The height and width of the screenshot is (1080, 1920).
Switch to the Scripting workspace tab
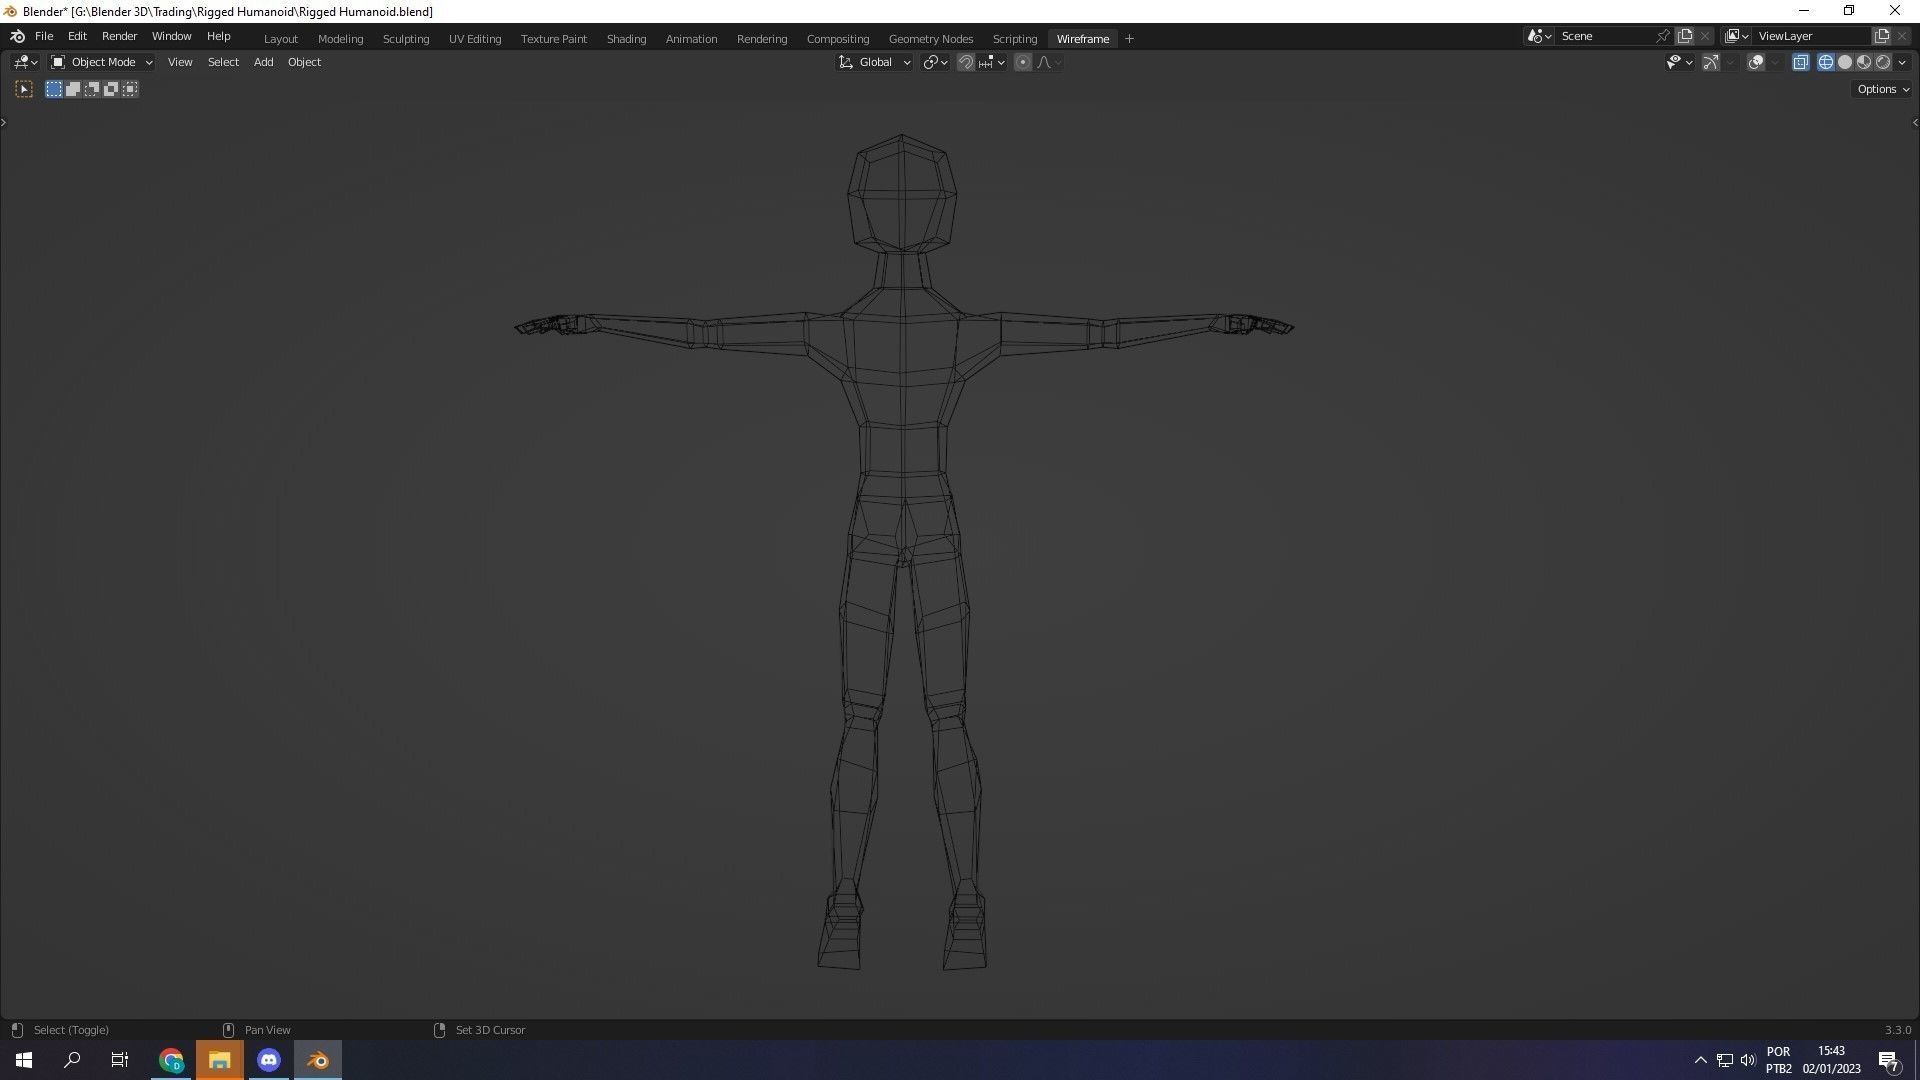coord(1015,39)
